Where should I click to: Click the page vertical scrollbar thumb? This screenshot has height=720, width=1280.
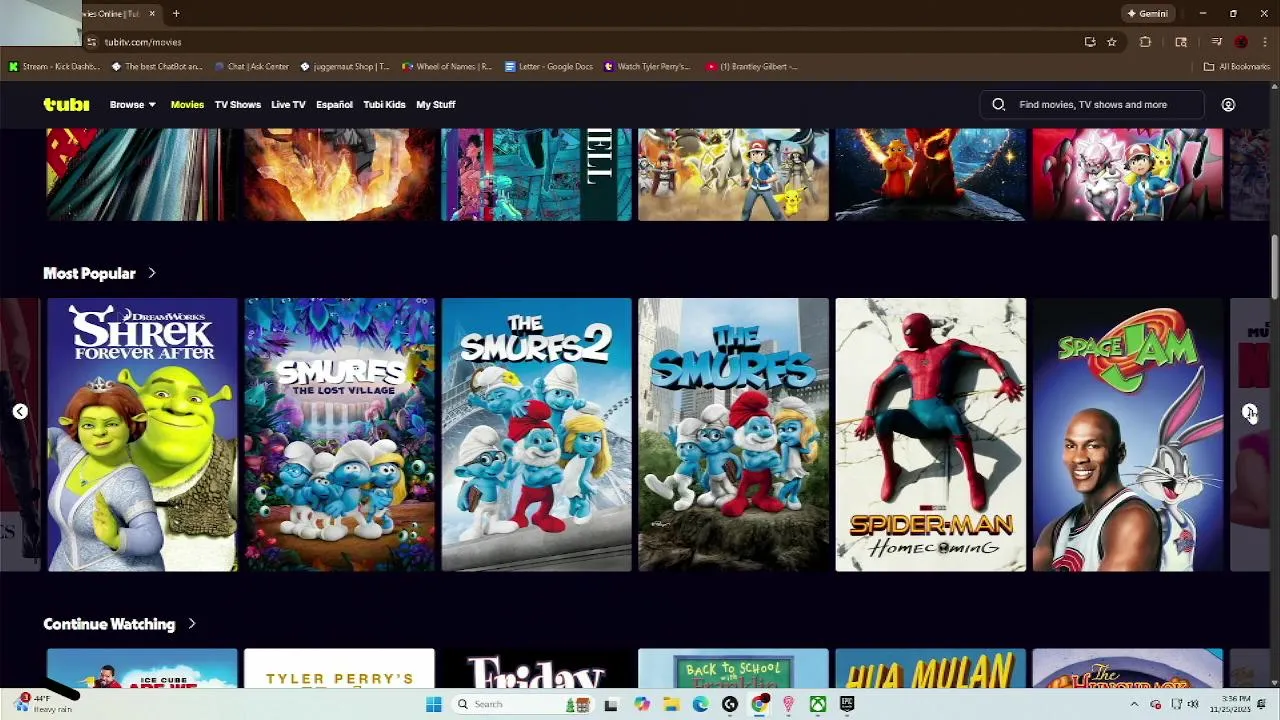(1274, 266)
